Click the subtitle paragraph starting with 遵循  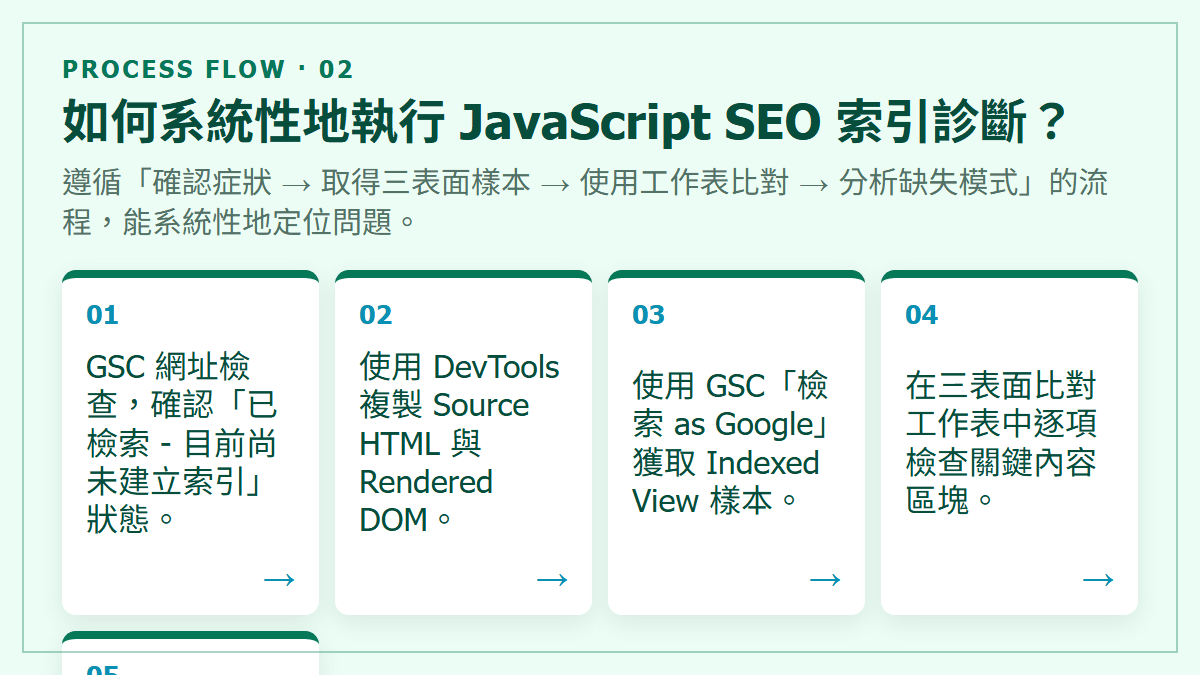click(585, 202)
